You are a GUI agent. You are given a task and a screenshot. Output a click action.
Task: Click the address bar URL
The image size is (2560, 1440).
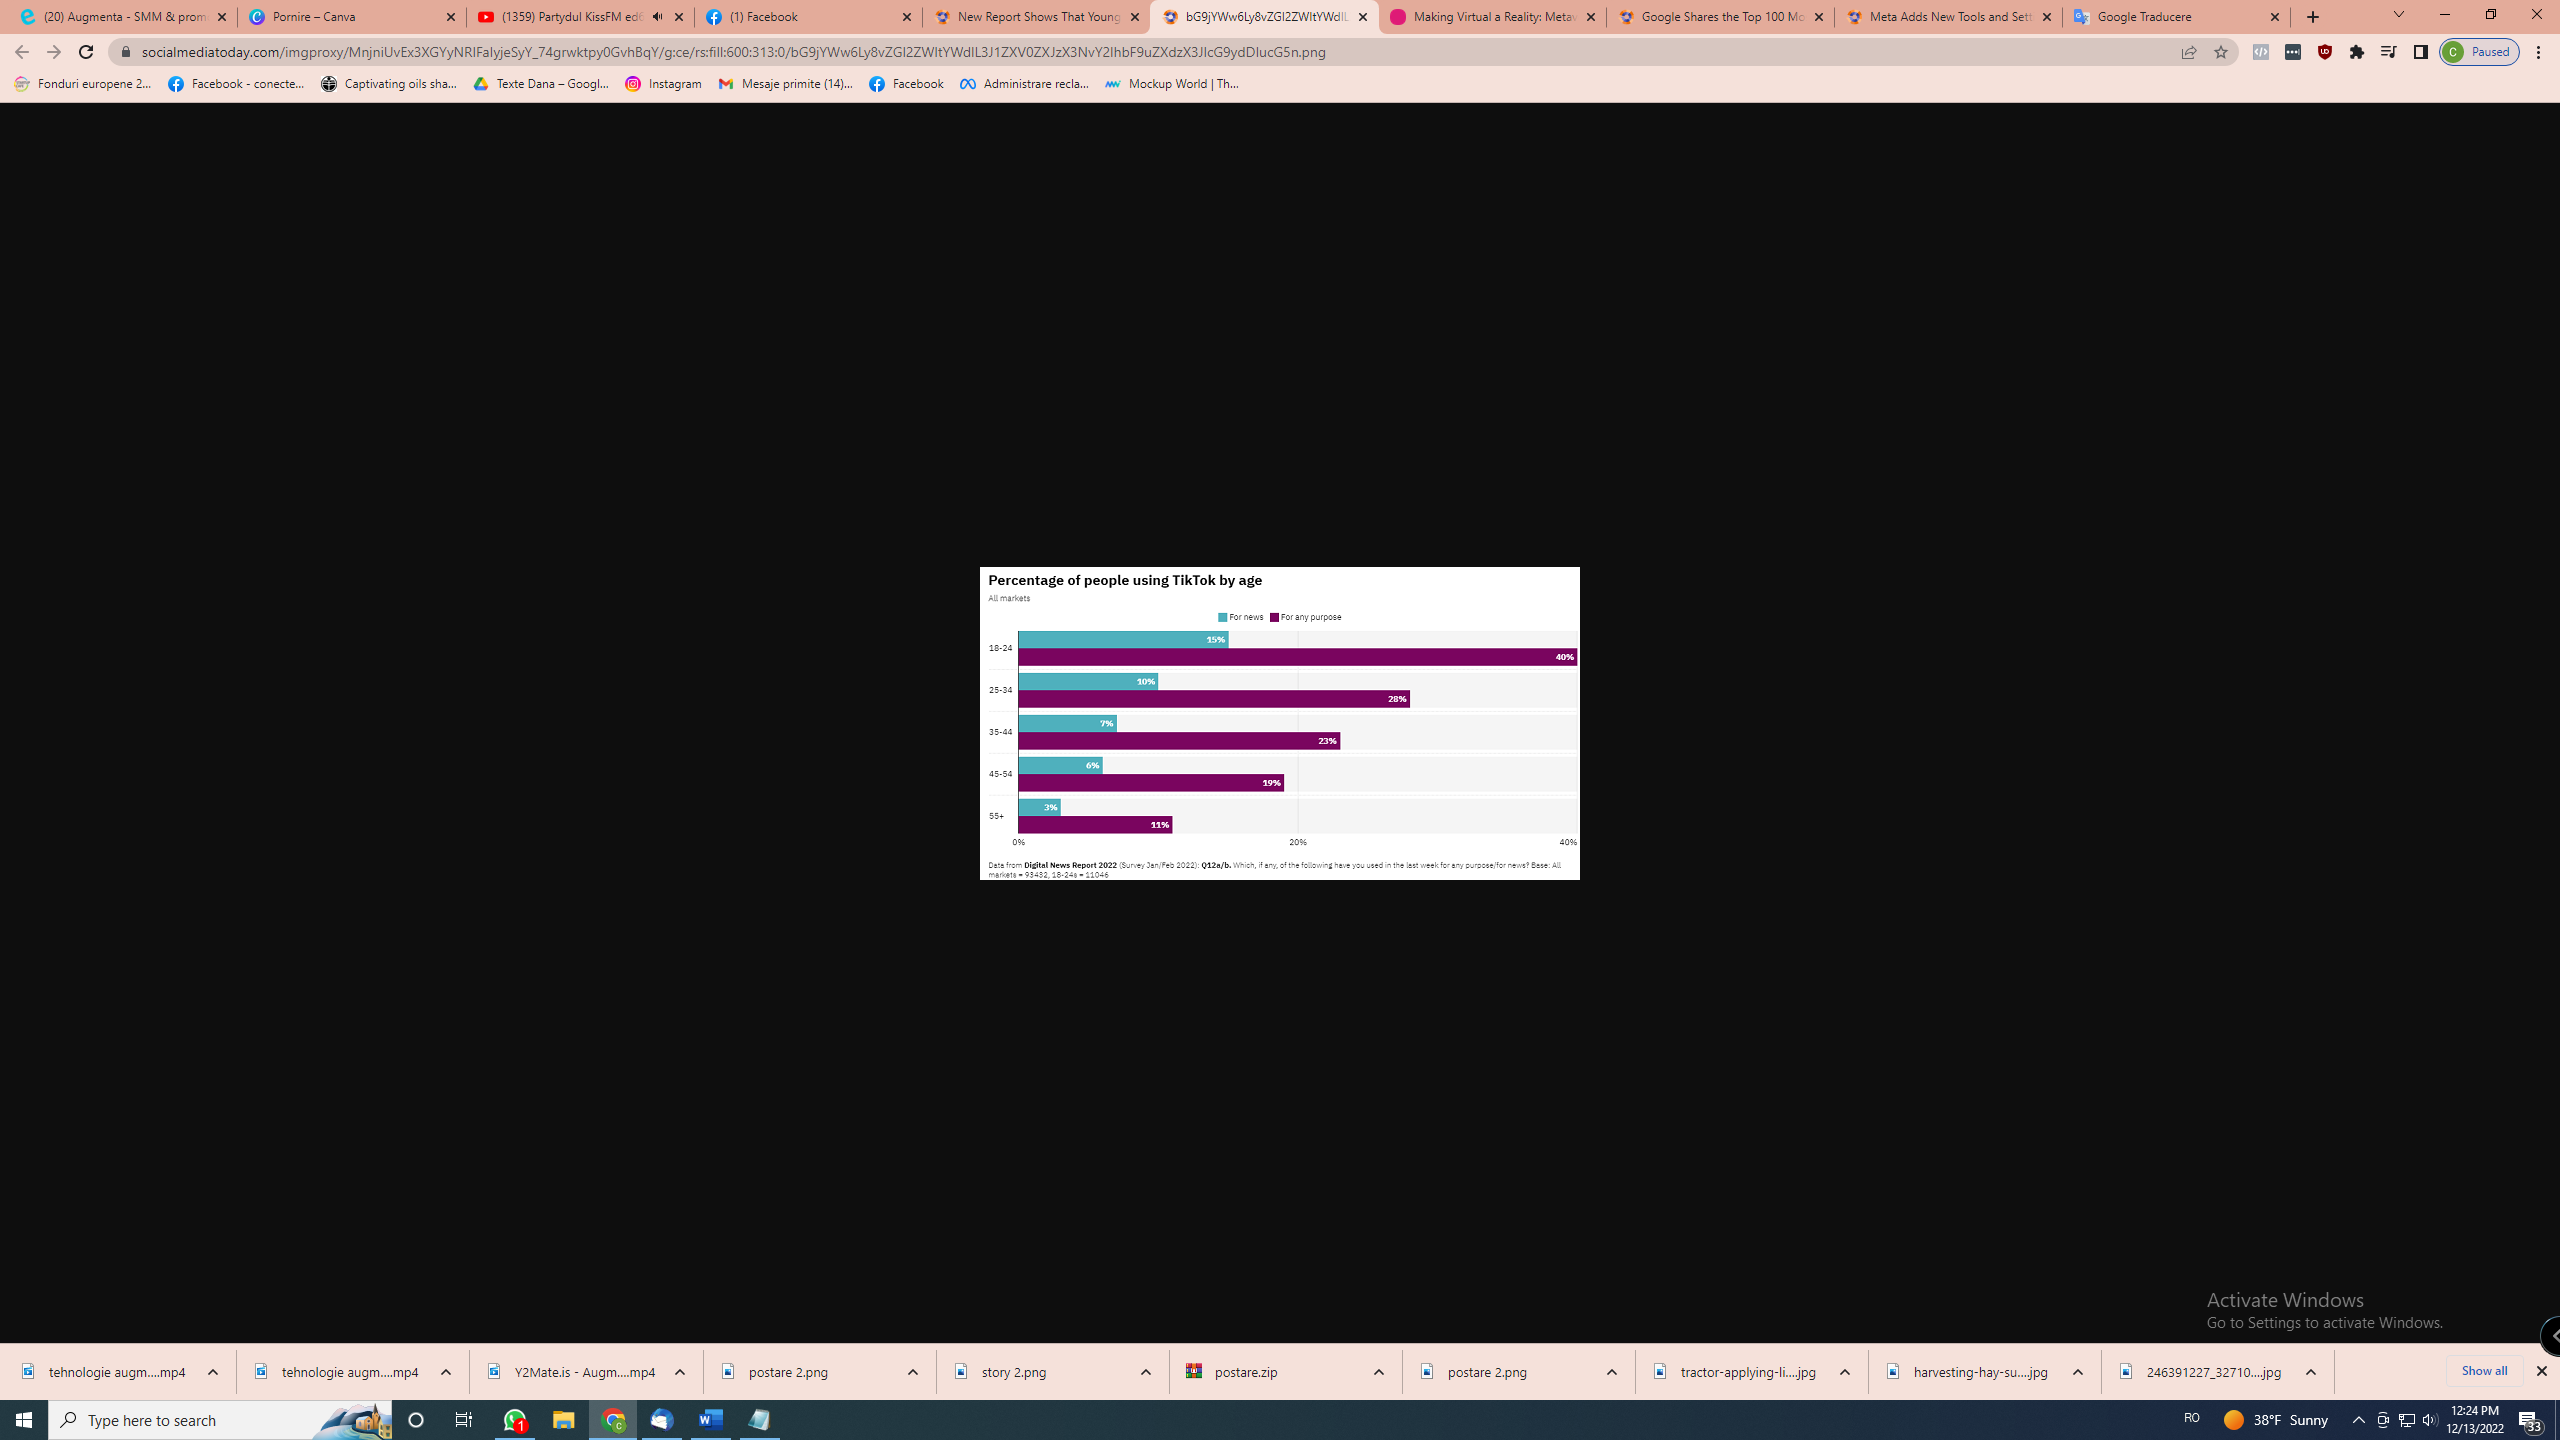[x=733, y=52]
